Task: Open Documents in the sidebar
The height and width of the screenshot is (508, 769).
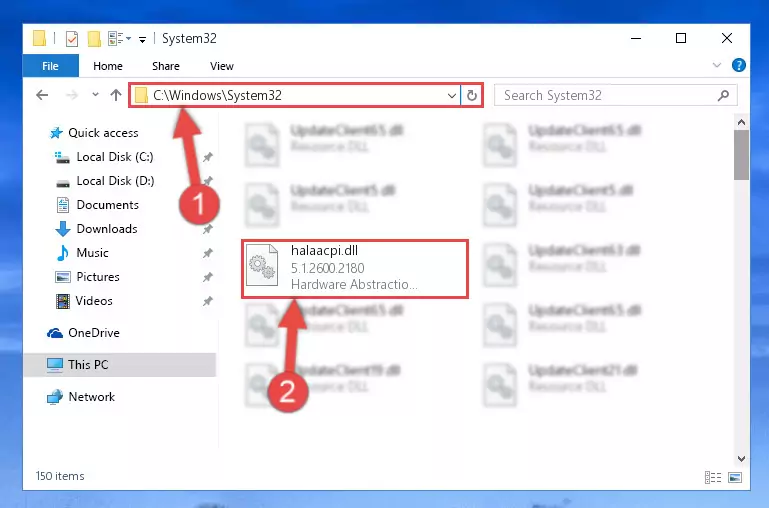Action: pyautogui.click(x=107, y=204)
